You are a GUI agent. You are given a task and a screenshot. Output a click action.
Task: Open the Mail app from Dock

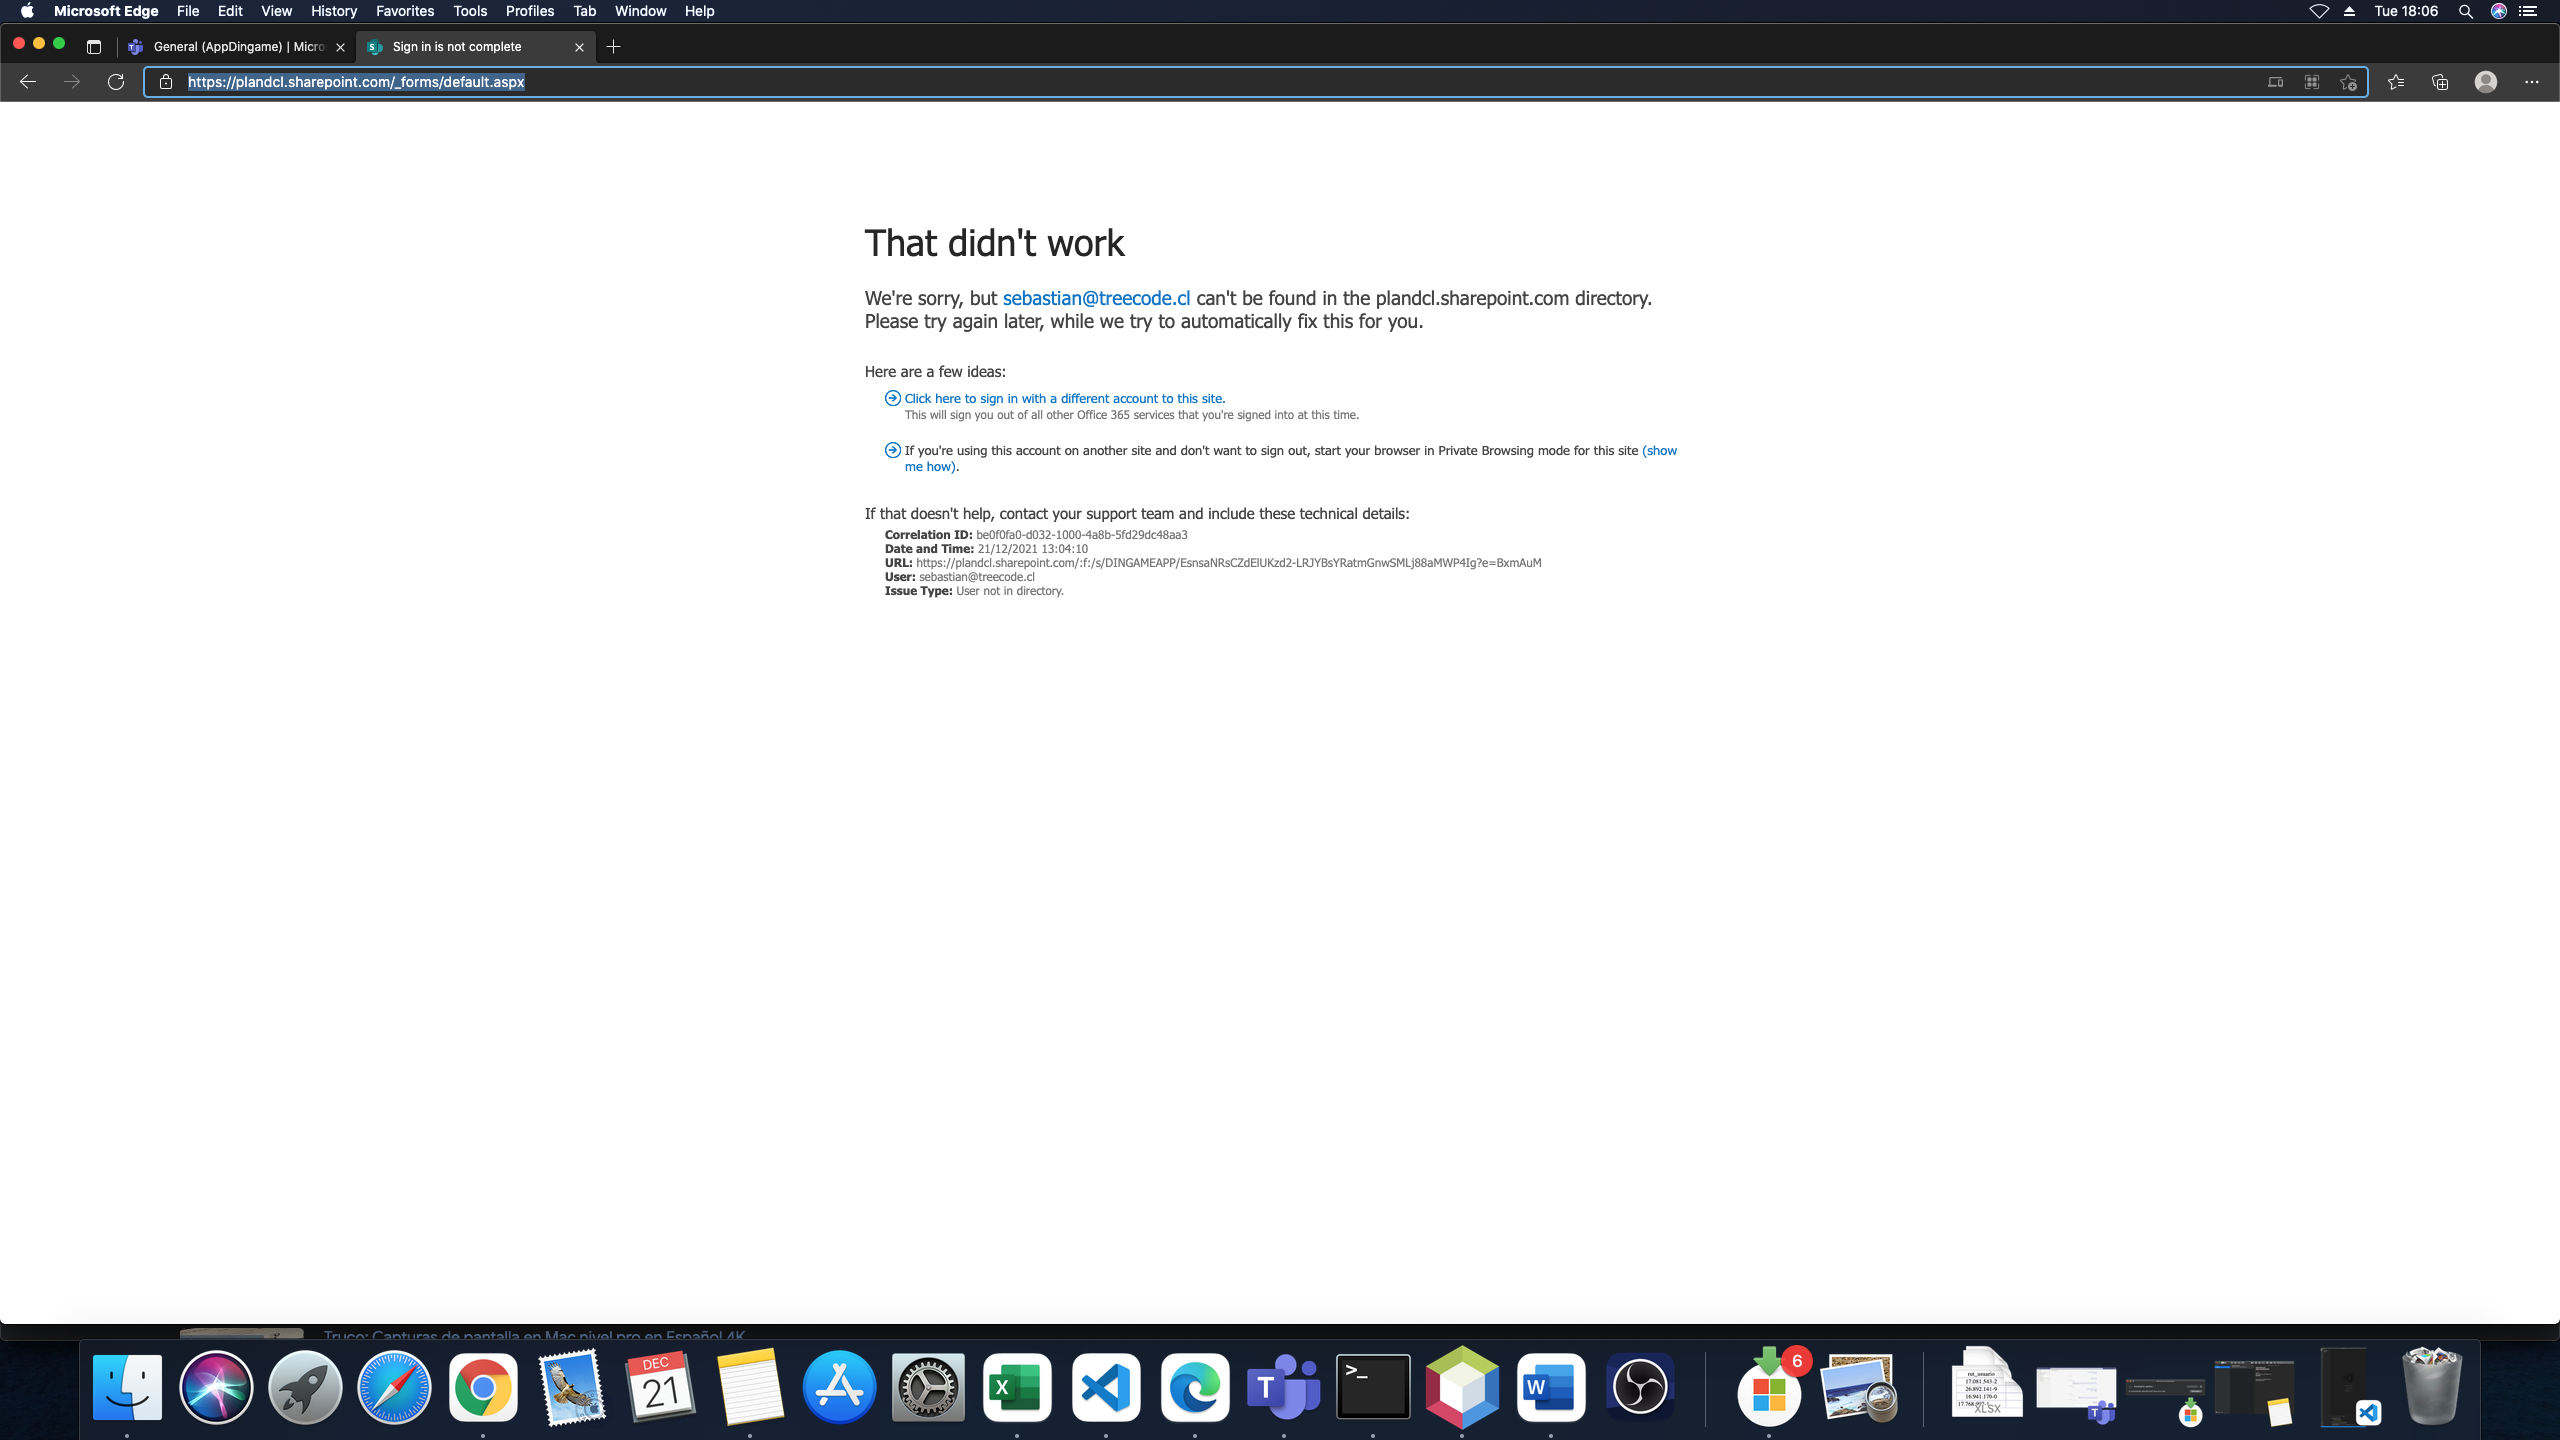(572, 1387)
